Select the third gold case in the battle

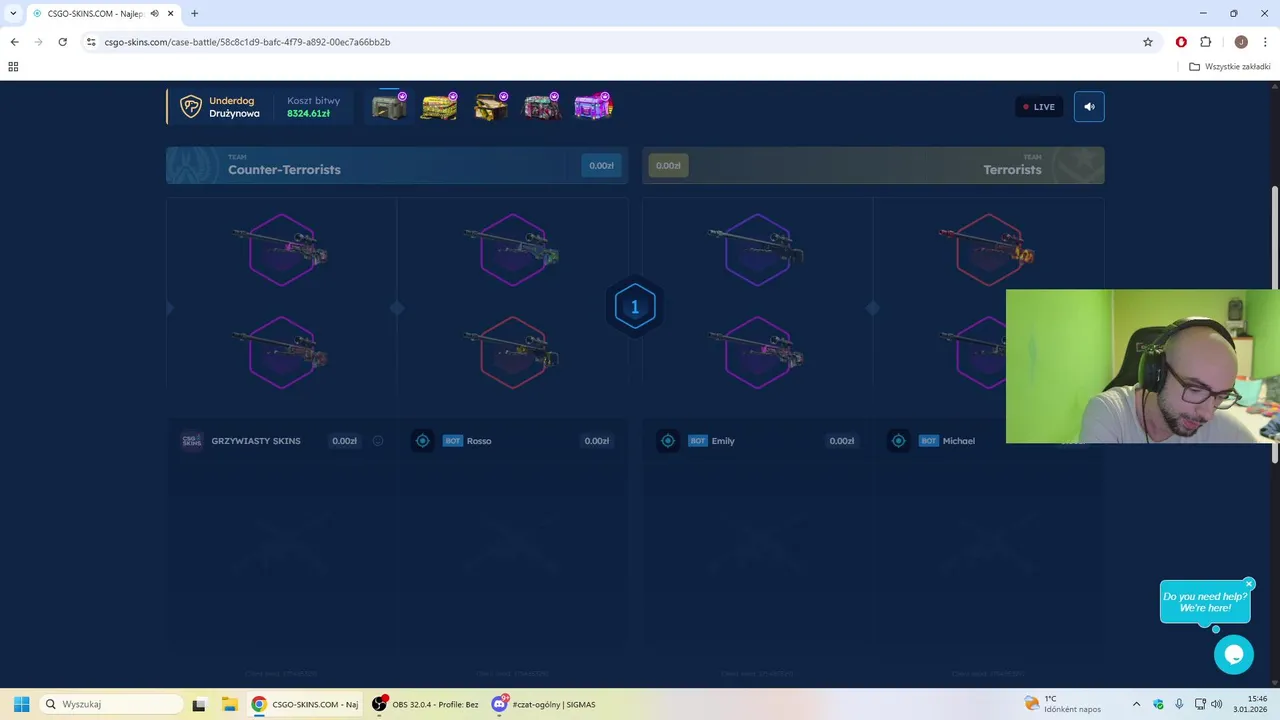(x=490, y=106)
